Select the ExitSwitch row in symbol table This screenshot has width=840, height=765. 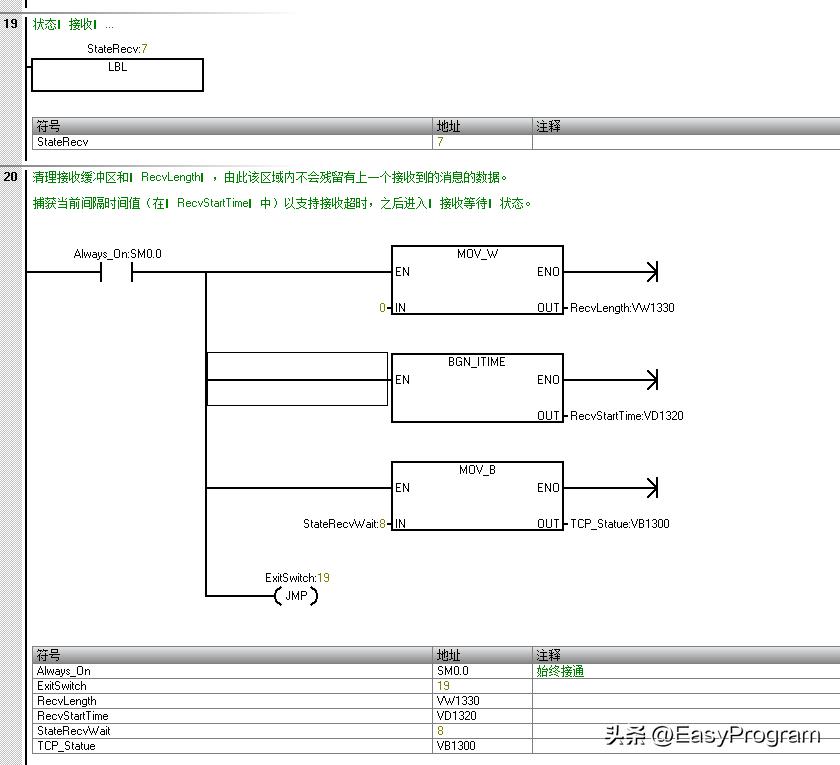click(436, 686)
